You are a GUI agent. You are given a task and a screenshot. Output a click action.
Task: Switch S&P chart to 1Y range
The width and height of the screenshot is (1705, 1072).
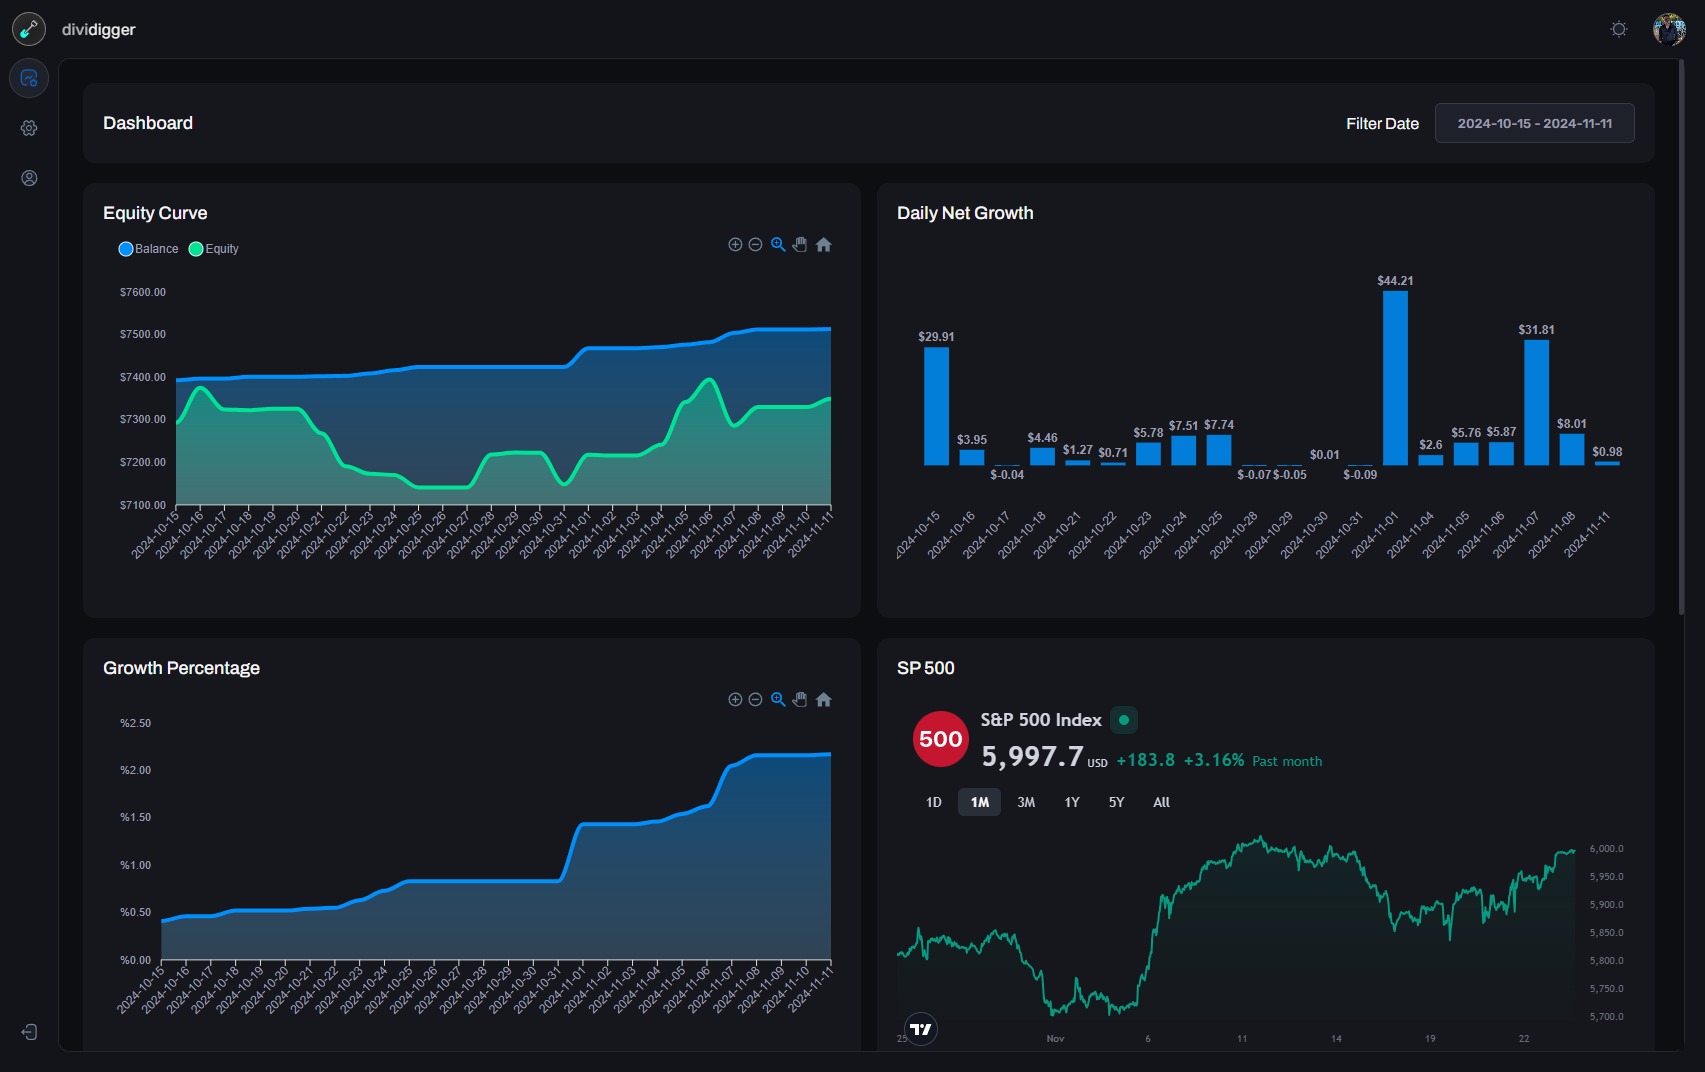[x=1072, y=802]
